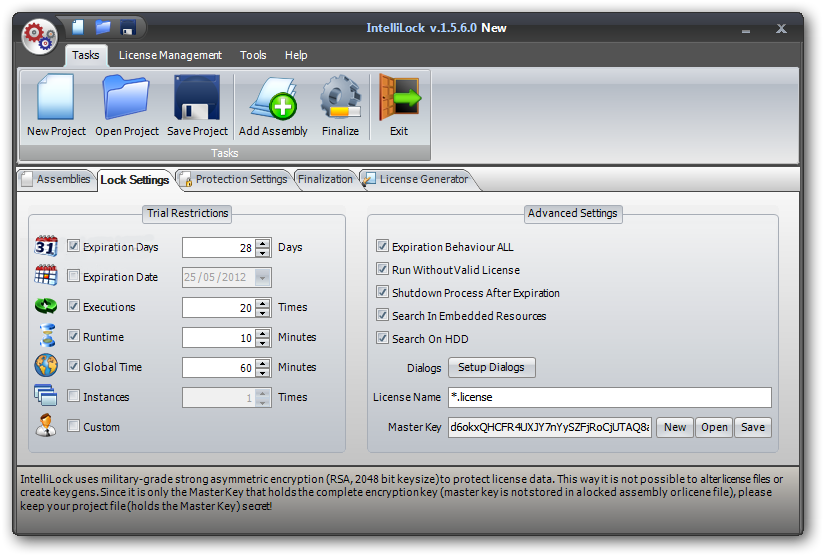Click the Expiration Days value field

tap(219, 248)
